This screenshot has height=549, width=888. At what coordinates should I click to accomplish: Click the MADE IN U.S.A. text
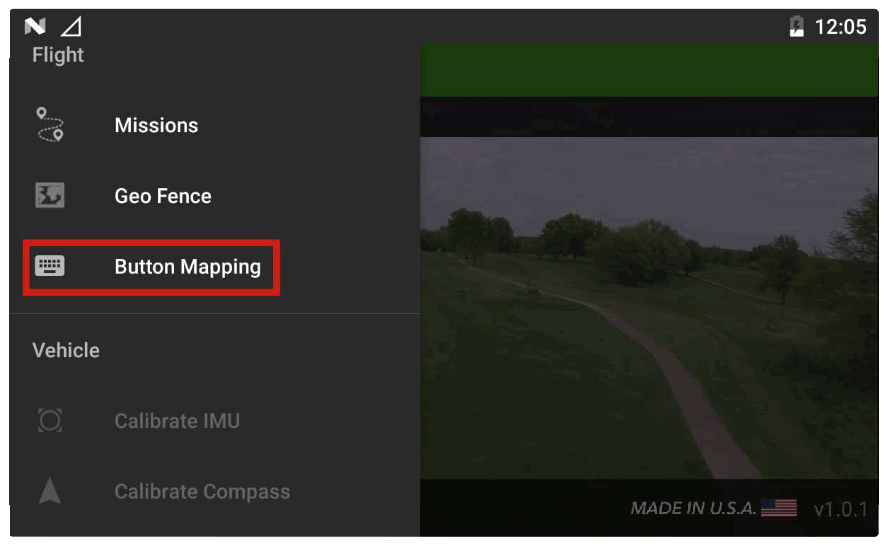tap(693, 508)
